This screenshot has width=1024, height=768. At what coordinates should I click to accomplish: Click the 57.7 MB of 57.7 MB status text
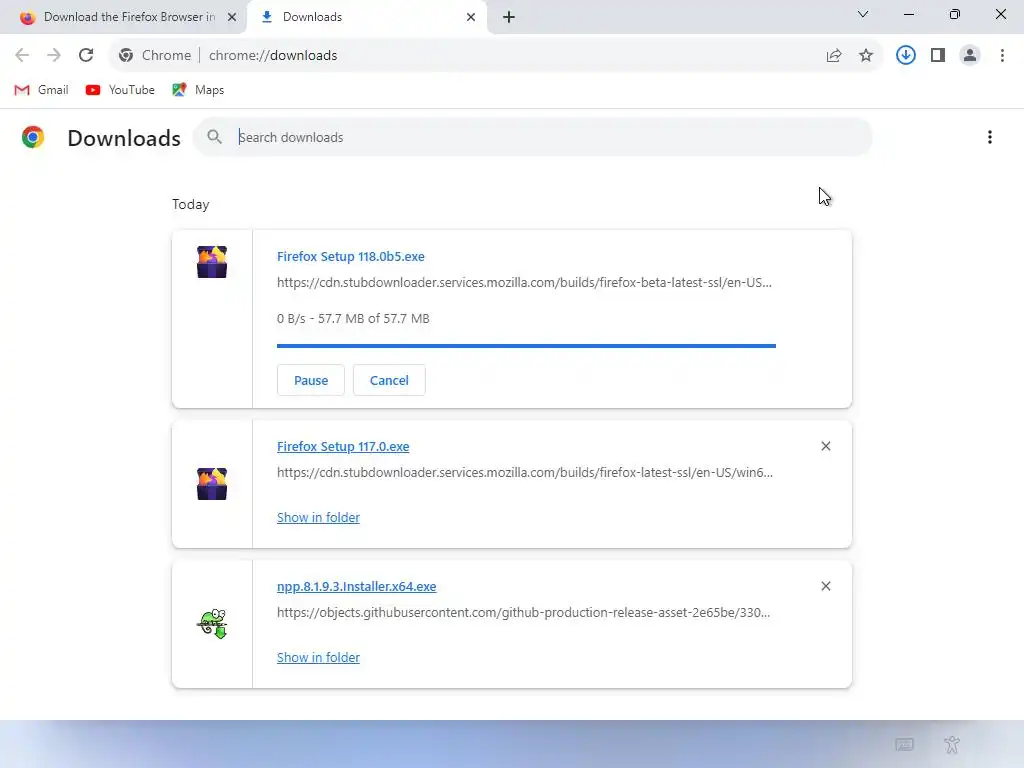pos(374,319)
